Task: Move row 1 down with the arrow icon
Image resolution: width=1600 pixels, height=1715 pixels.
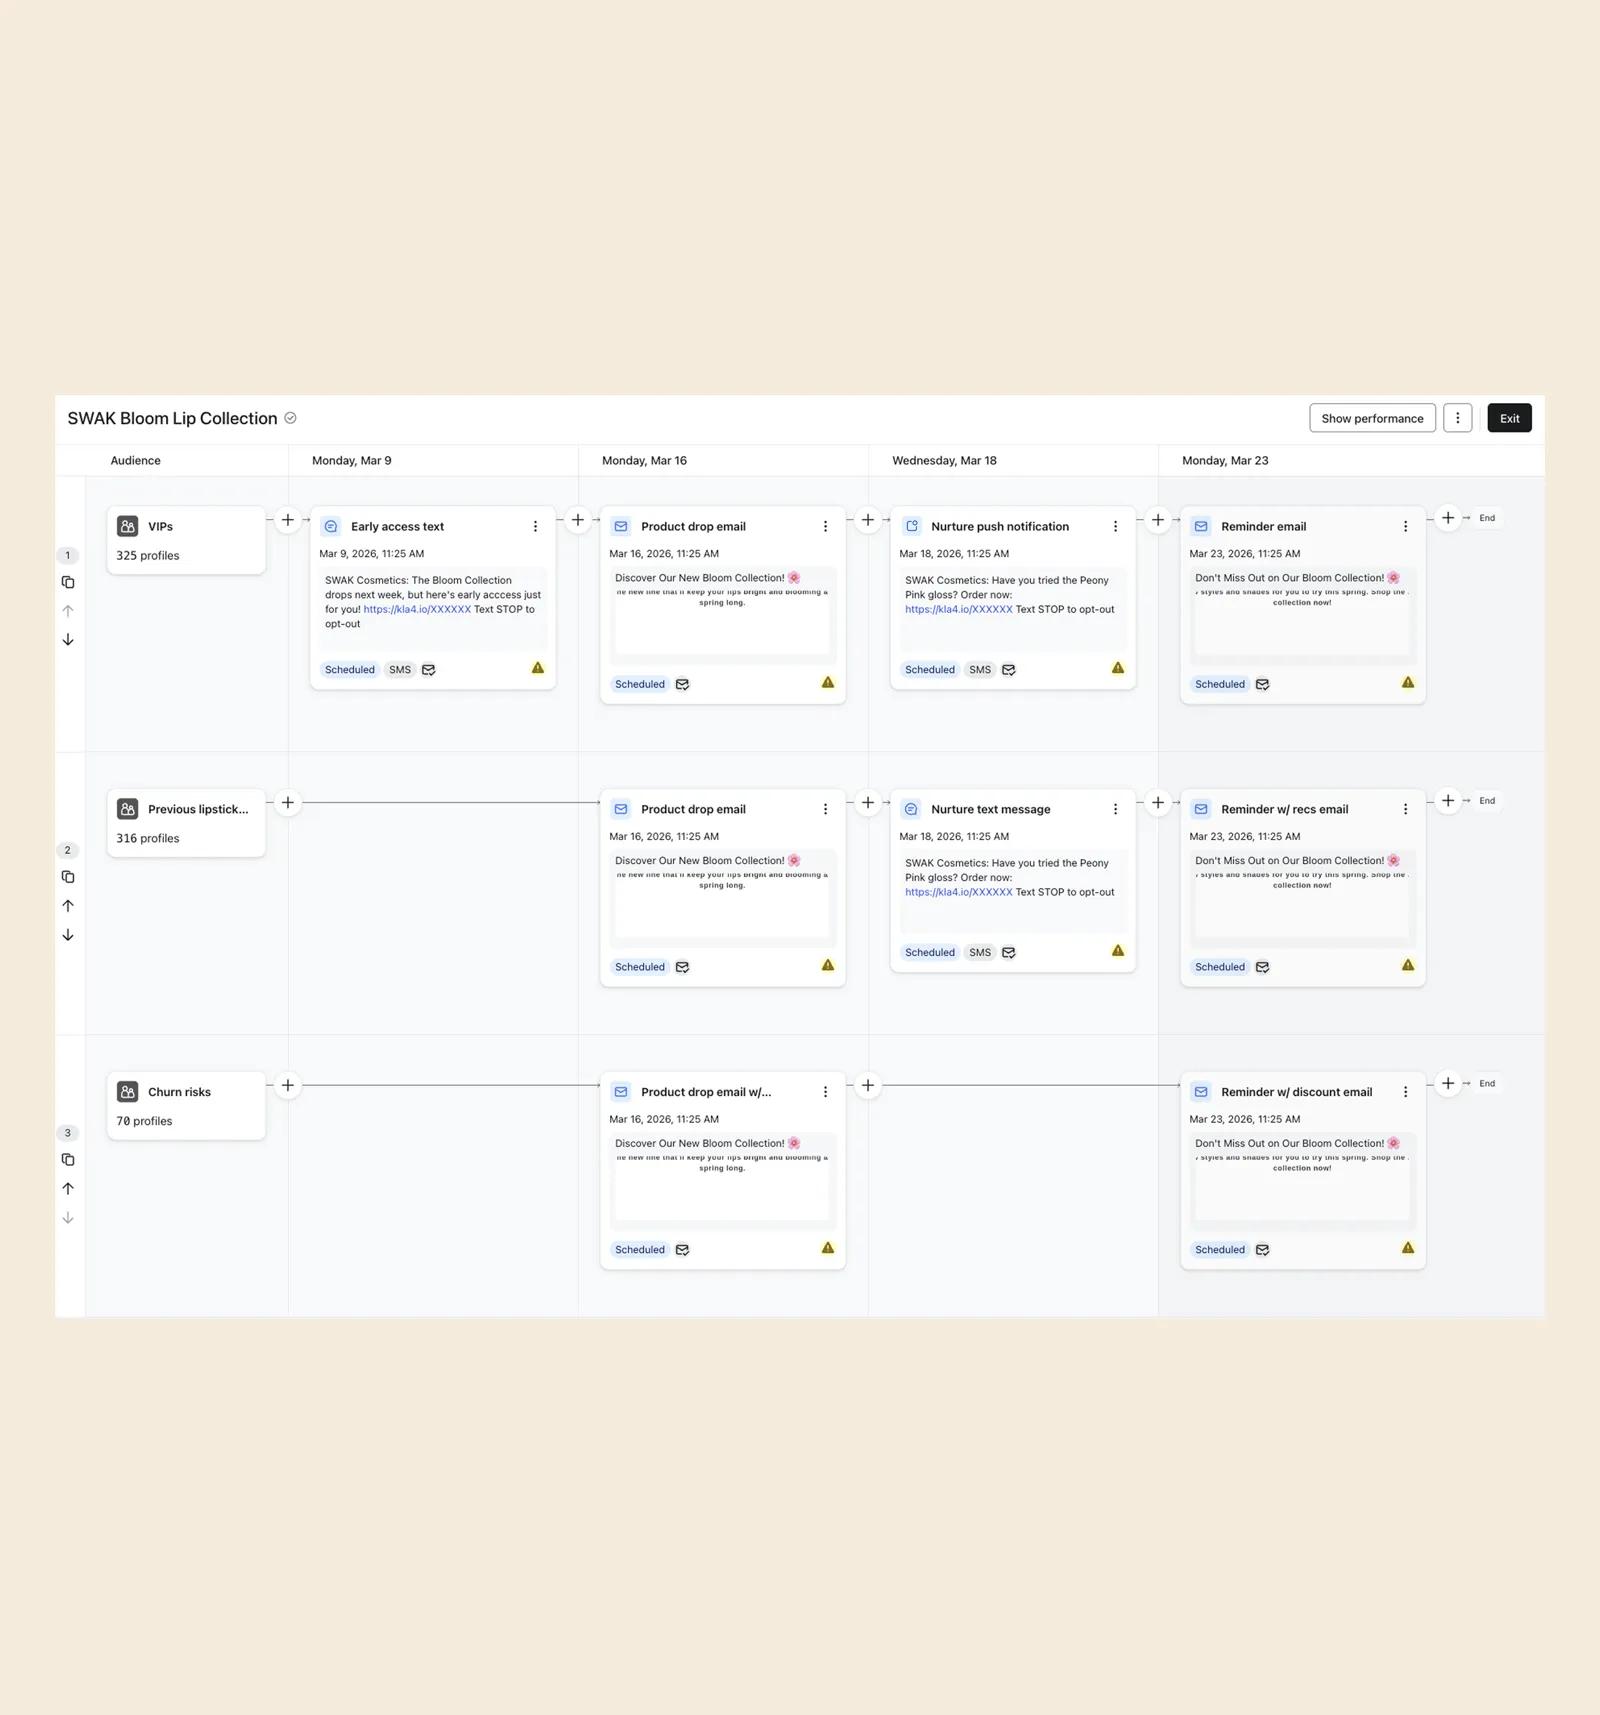Action: coord(68,640)
